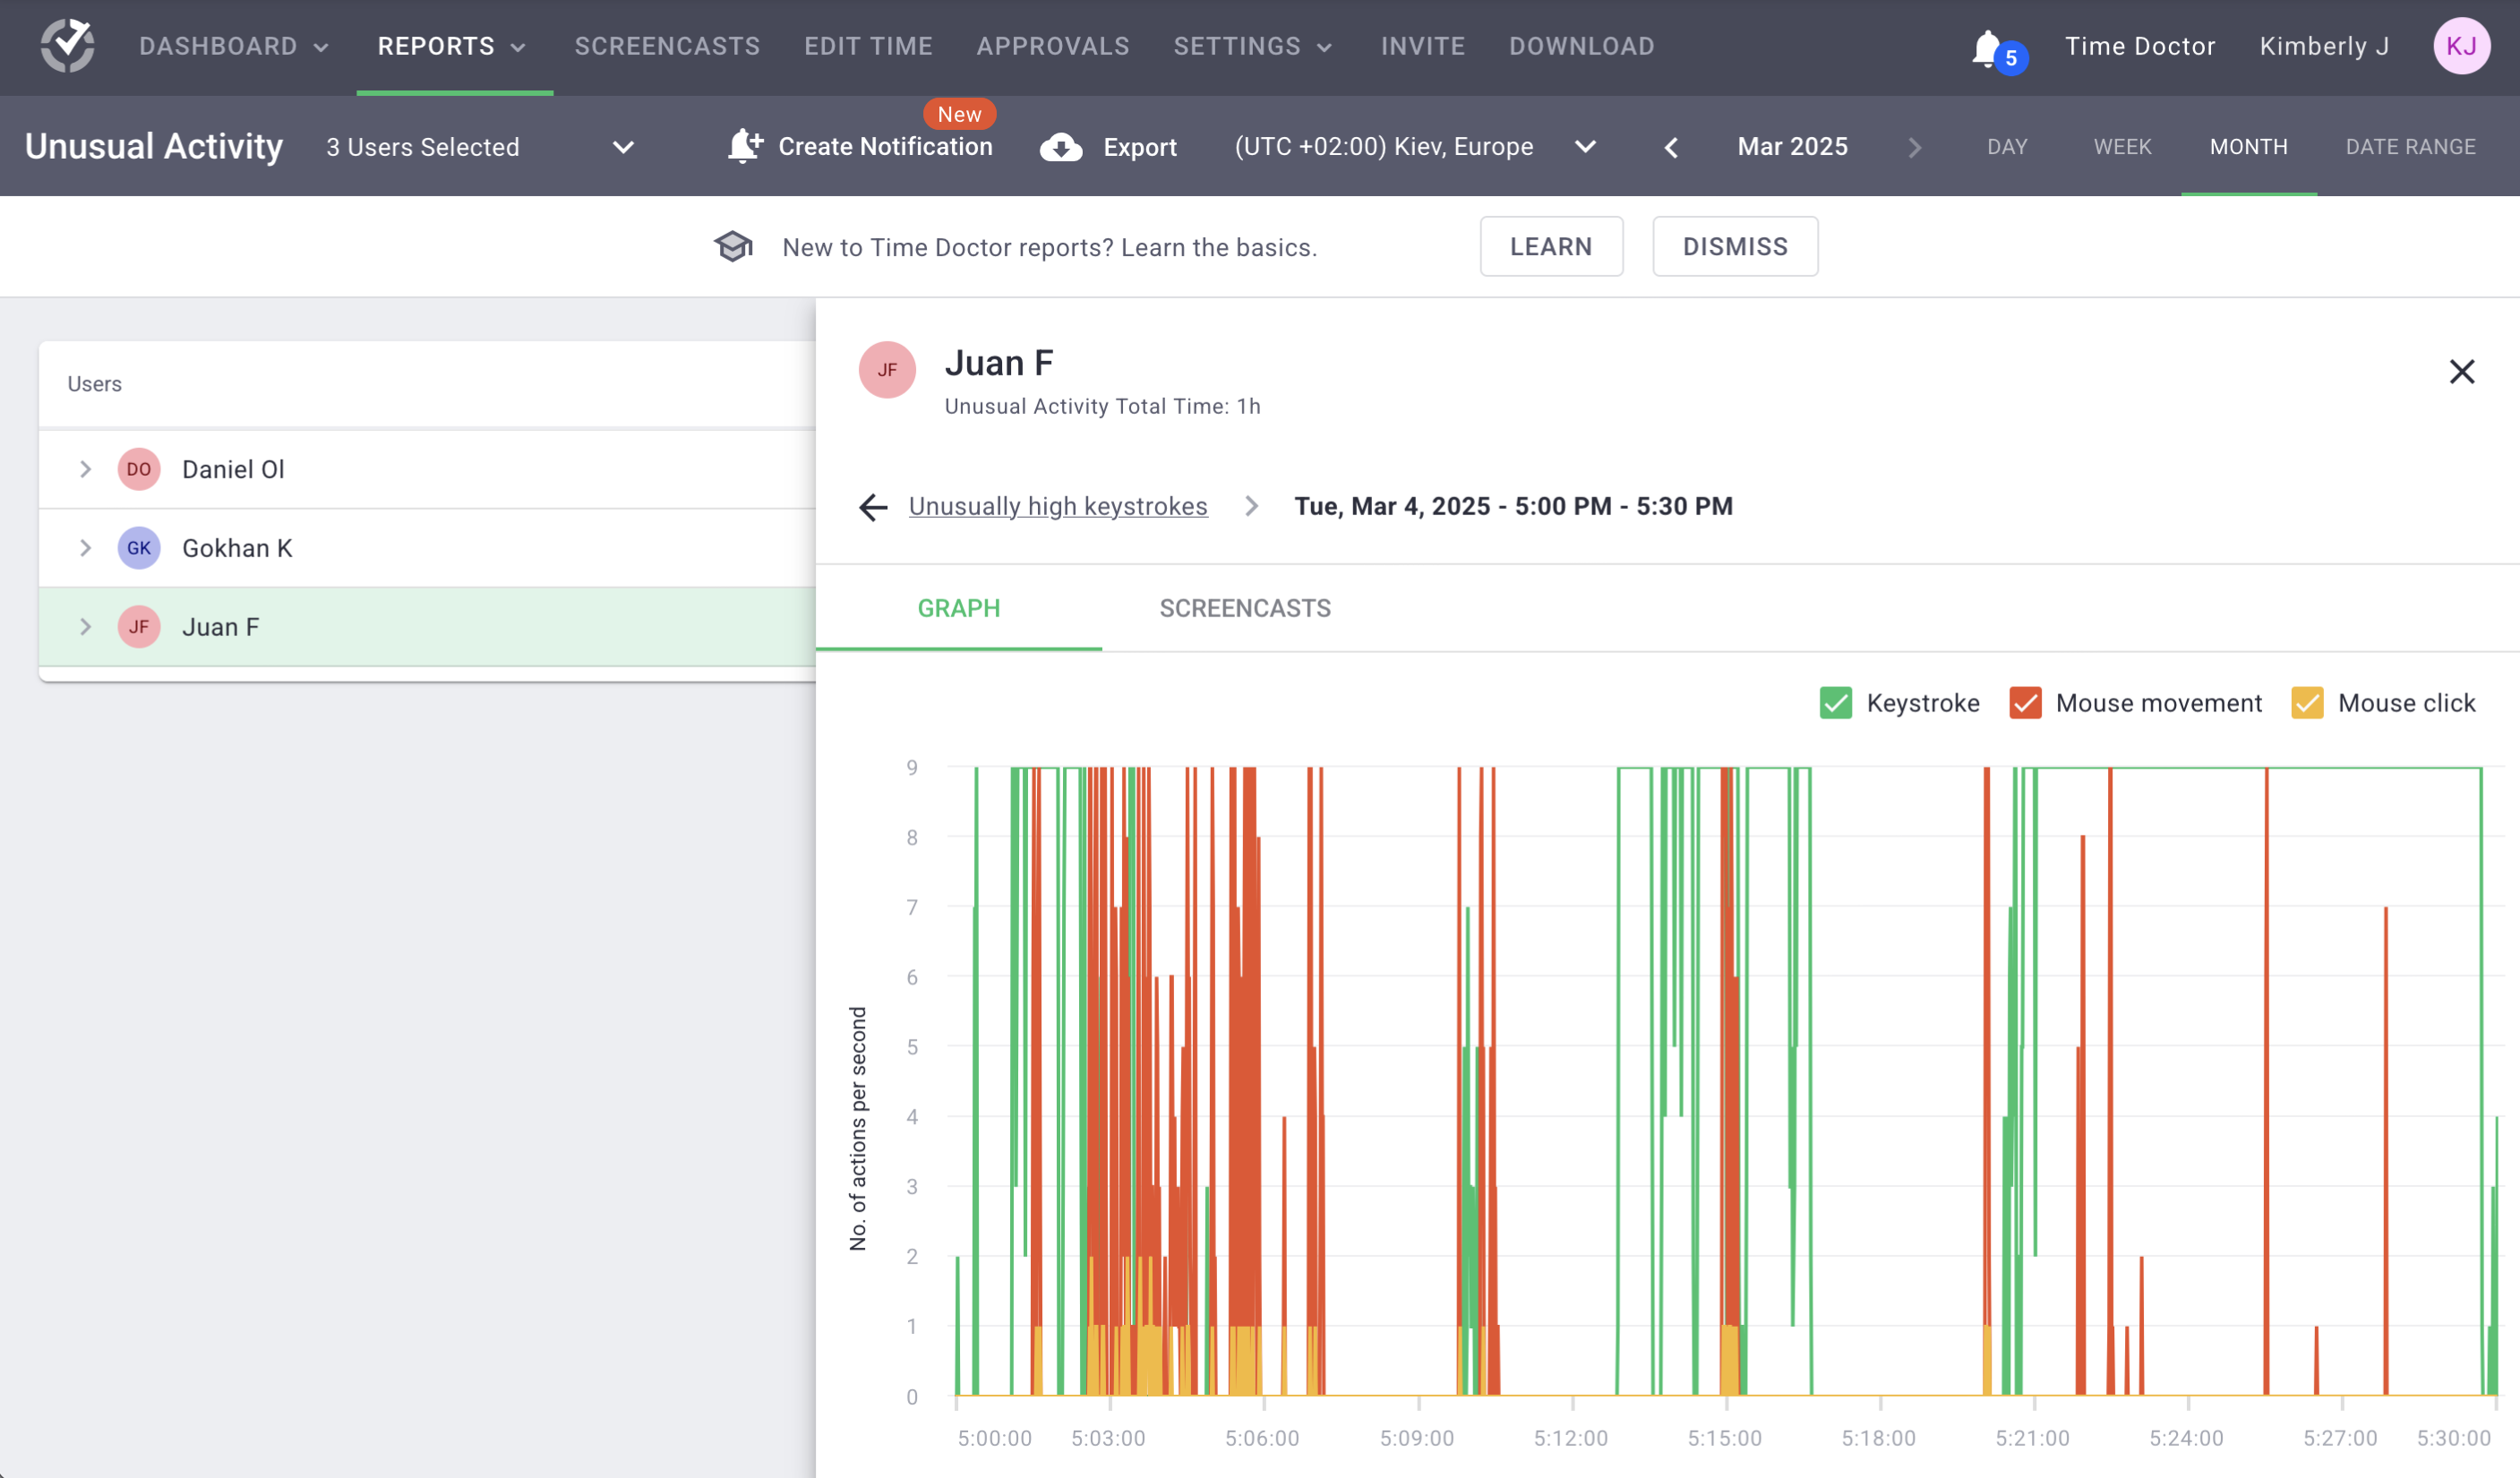
Task: Click the Create Notification bell icon
Action: [x=744, y=146]
